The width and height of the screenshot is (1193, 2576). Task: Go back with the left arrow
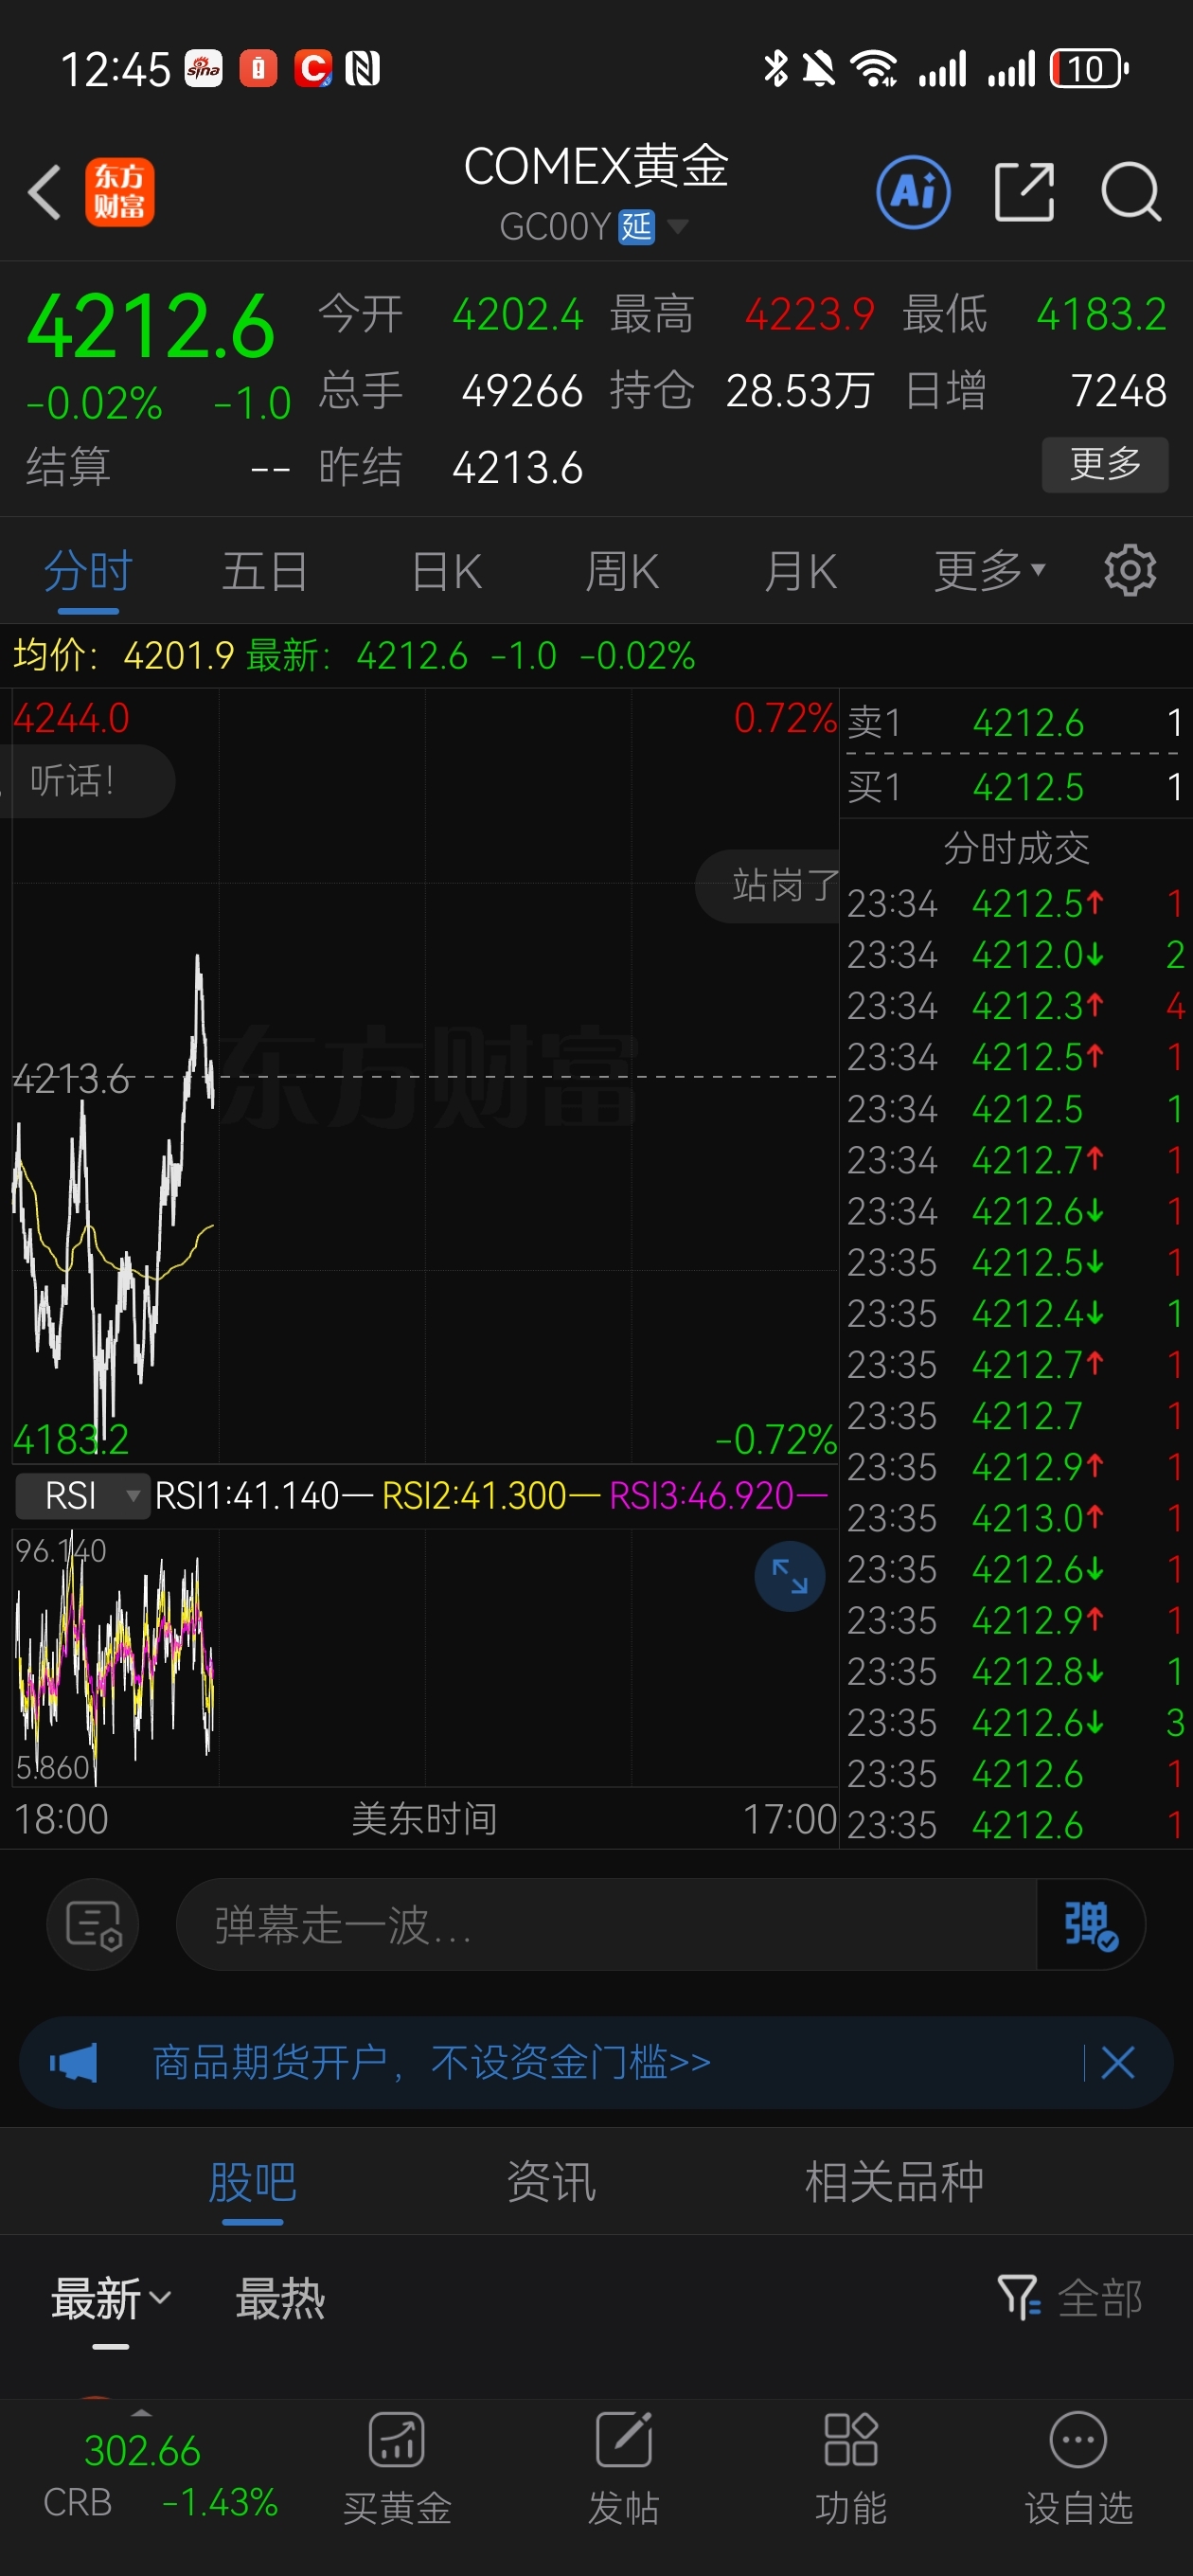(45, 192)
